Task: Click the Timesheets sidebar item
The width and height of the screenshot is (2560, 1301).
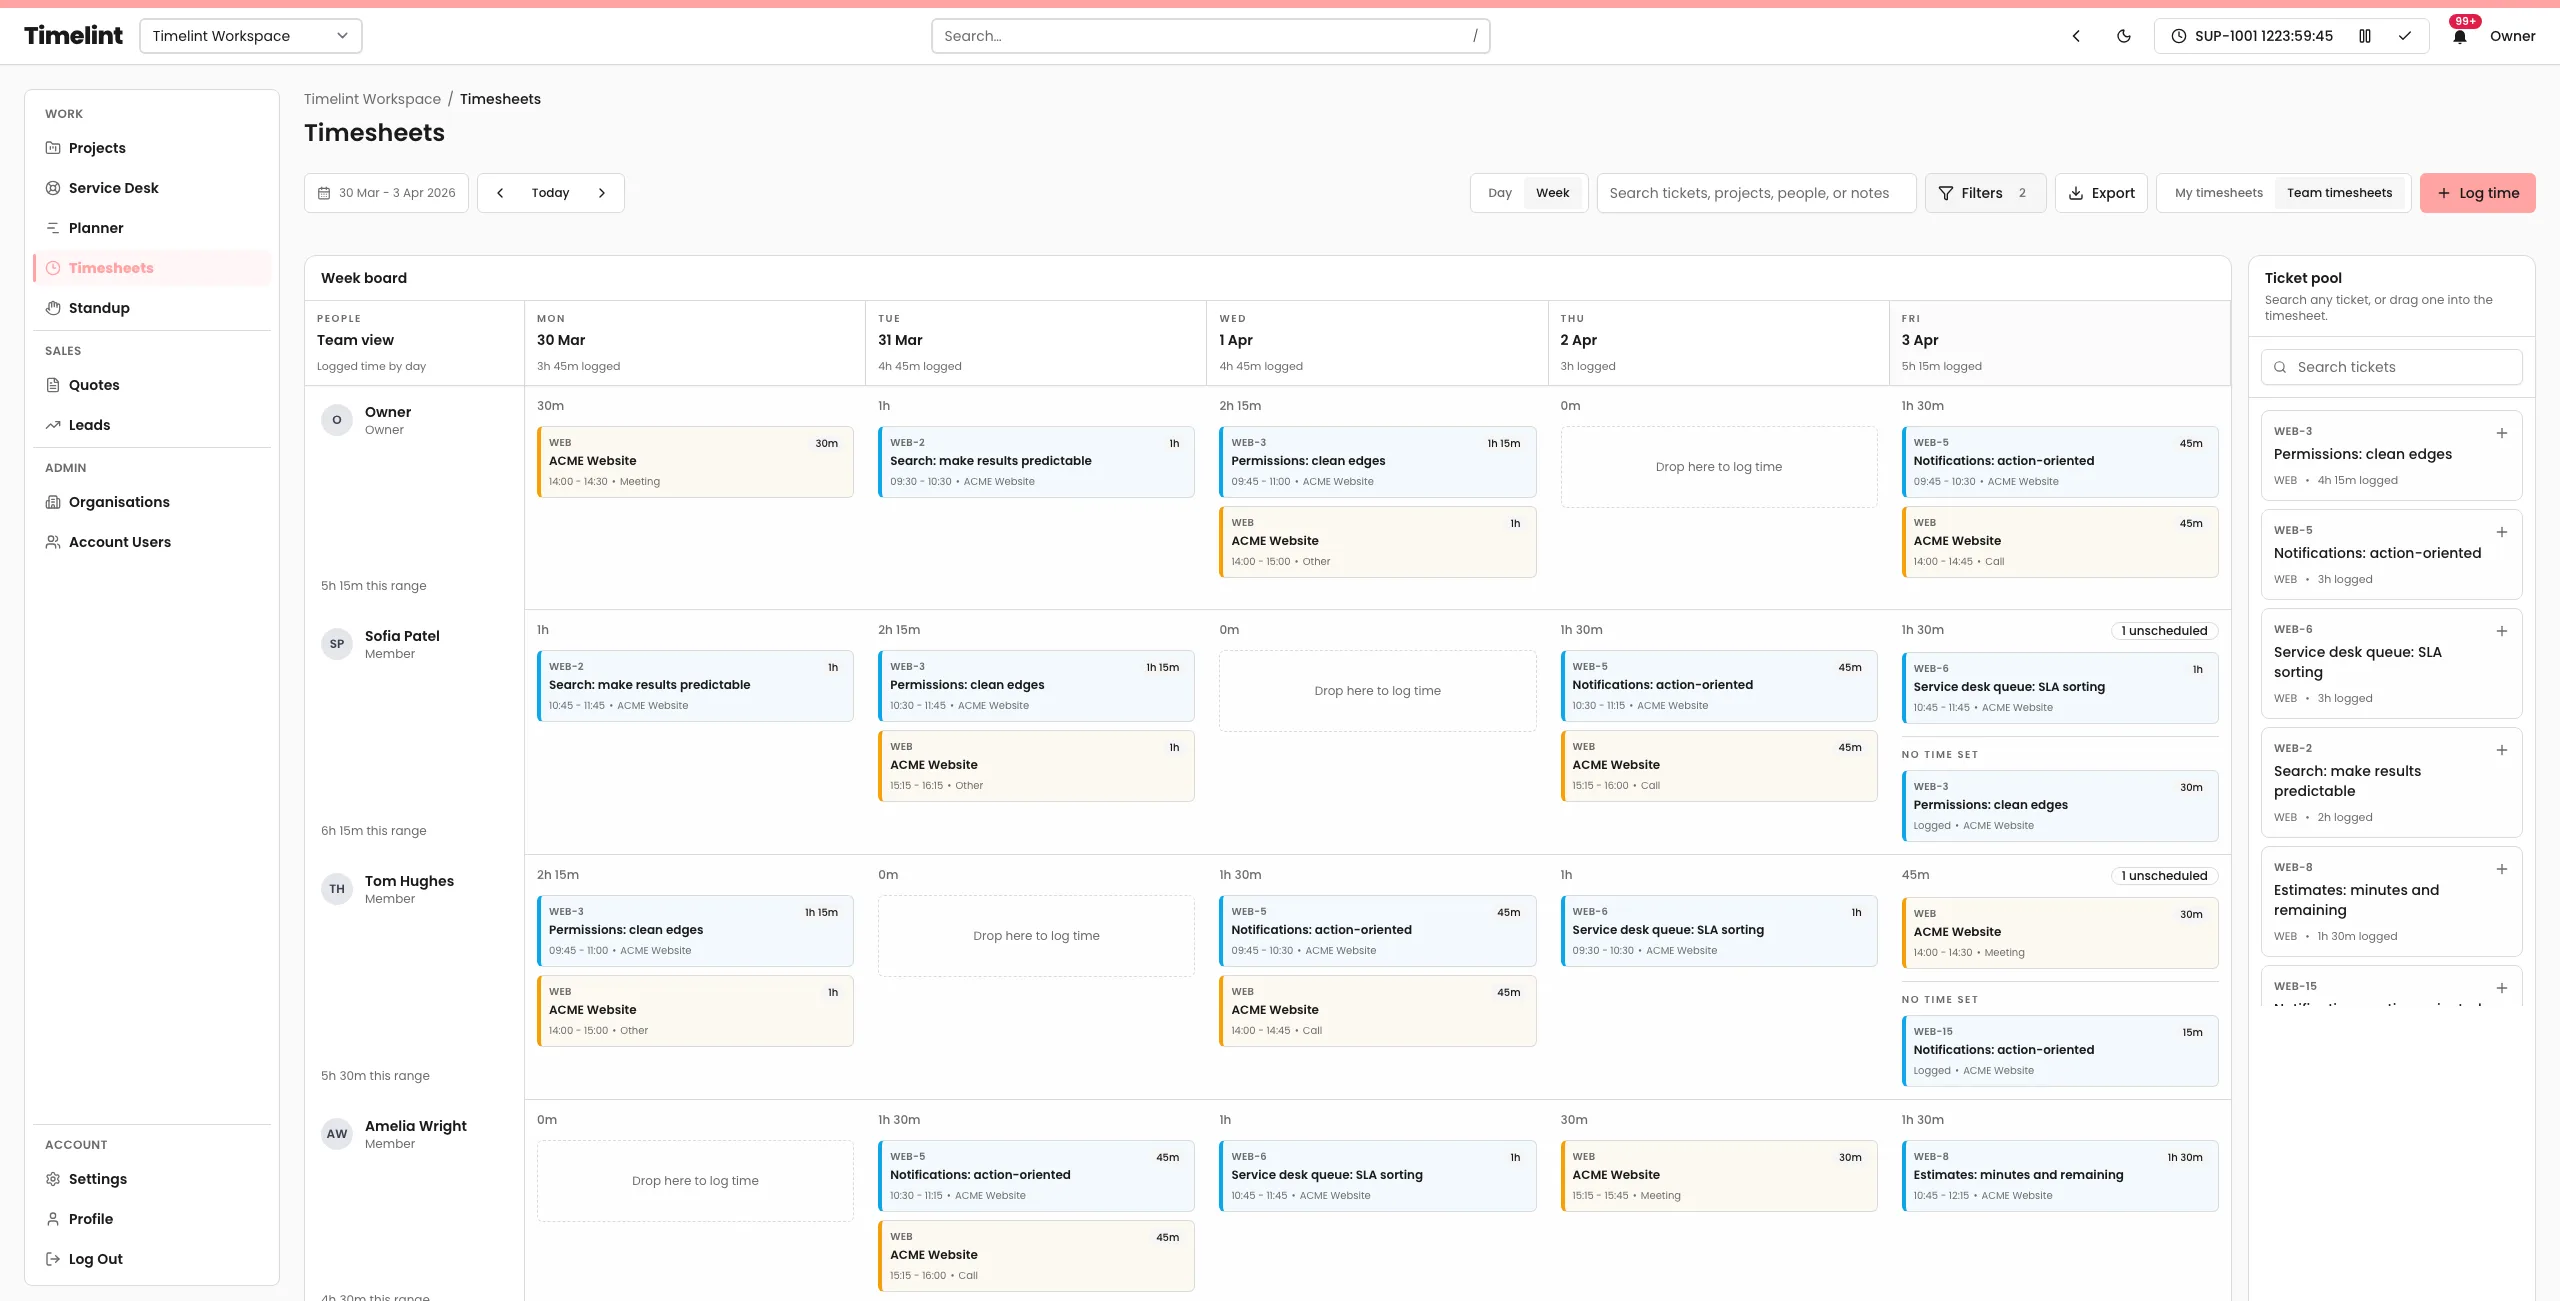Action: (152, 268)
